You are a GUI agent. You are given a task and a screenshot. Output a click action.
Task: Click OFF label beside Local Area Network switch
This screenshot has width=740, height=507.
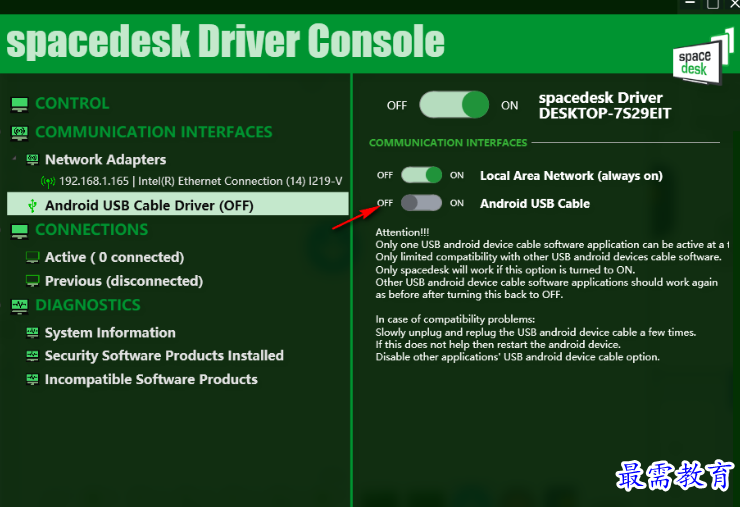[385, 175]
